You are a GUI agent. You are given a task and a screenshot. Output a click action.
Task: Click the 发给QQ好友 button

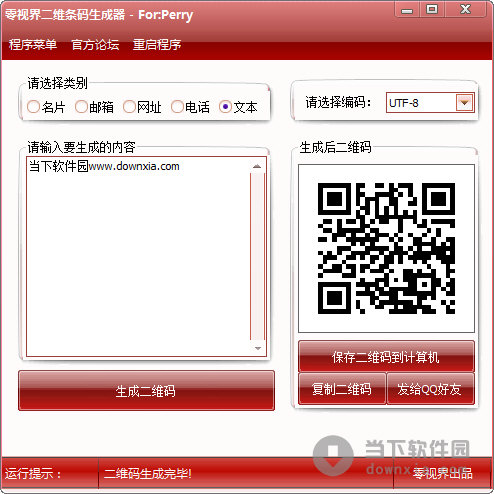(x=430, y=389)
